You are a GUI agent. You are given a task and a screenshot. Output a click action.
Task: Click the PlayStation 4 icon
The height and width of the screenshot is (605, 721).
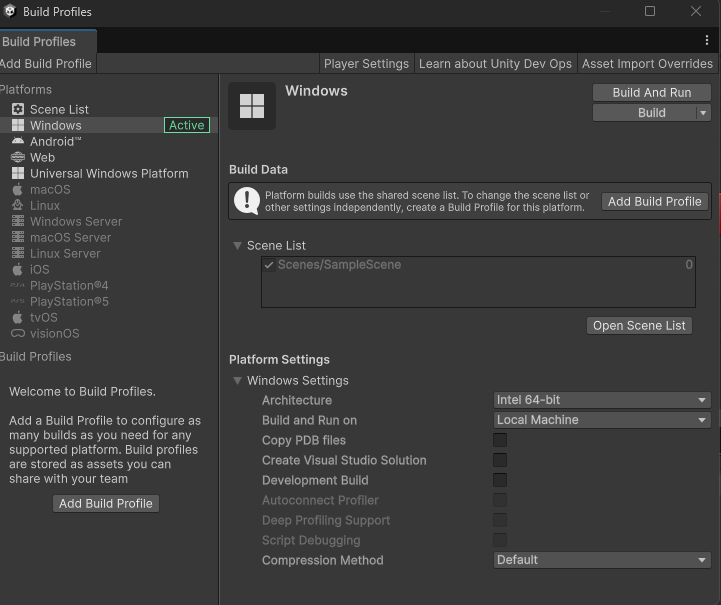click(x=17, y=285)
